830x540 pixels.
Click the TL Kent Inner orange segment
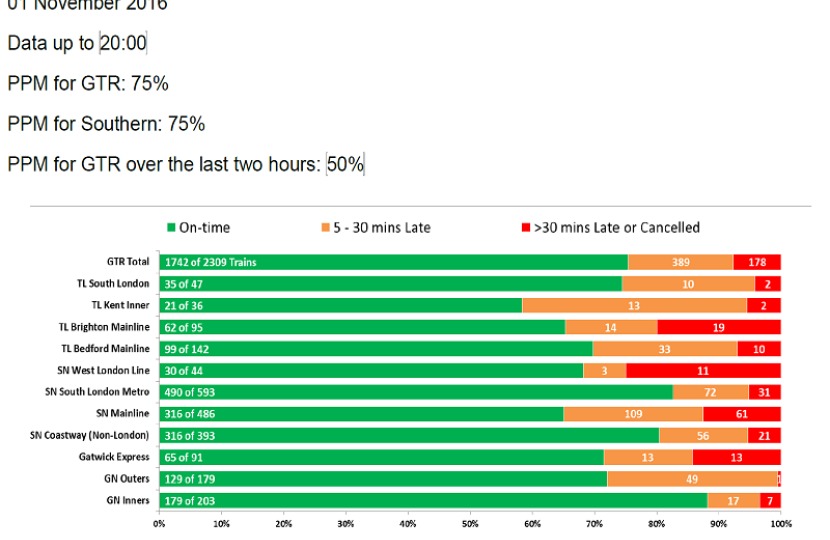pyautogui.click(x=634, y=305)
